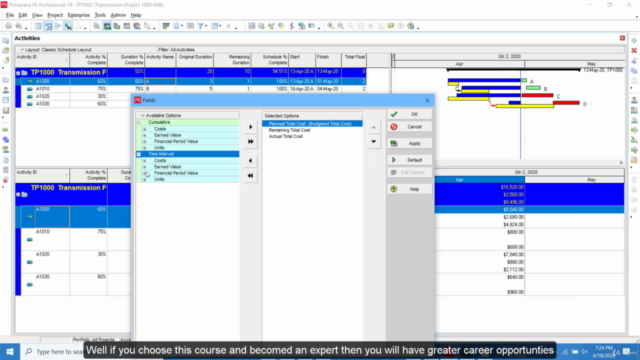Expand Costs under Cumulative
Screen dimensions: 640x360
pyautogui.click(x=144, y=129)
